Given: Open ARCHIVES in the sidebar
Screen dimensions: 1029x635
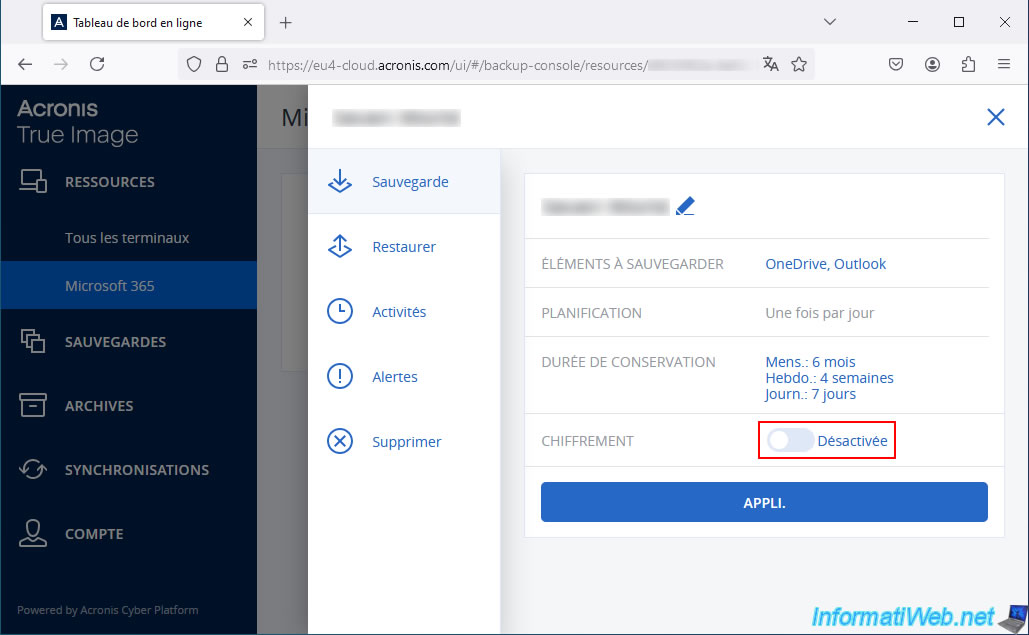Looking at the screenshot, I should pos(98,406).
